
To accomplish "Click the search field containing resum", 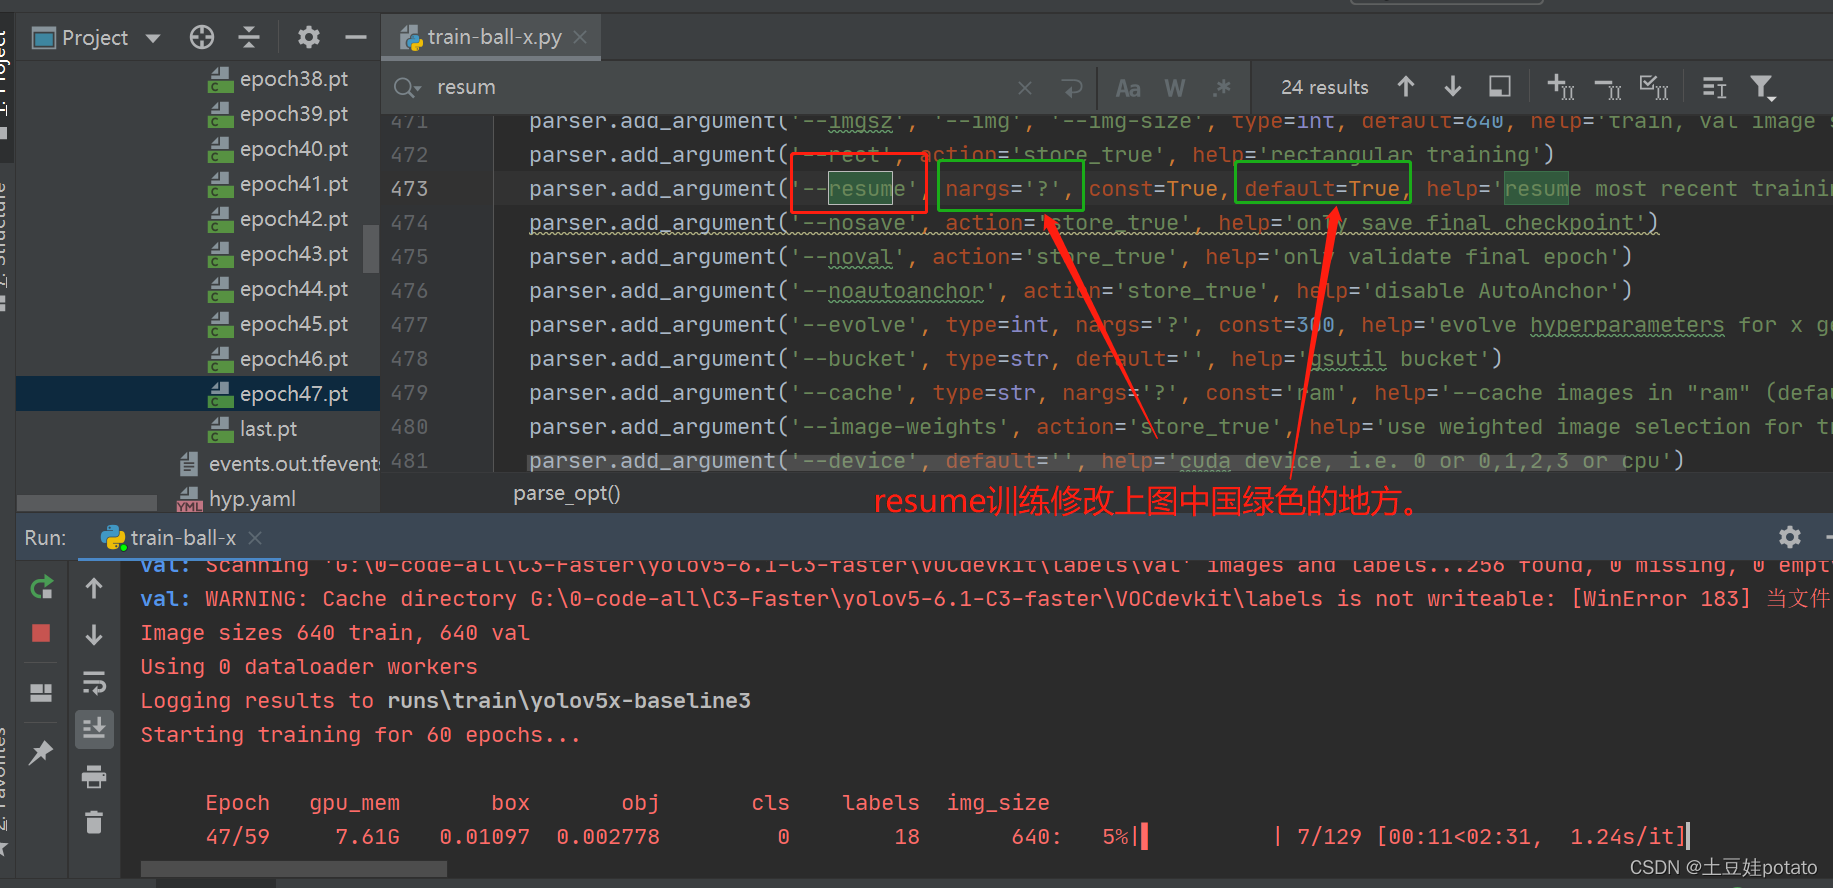I will pyautogui.click(x=720, y=87).
